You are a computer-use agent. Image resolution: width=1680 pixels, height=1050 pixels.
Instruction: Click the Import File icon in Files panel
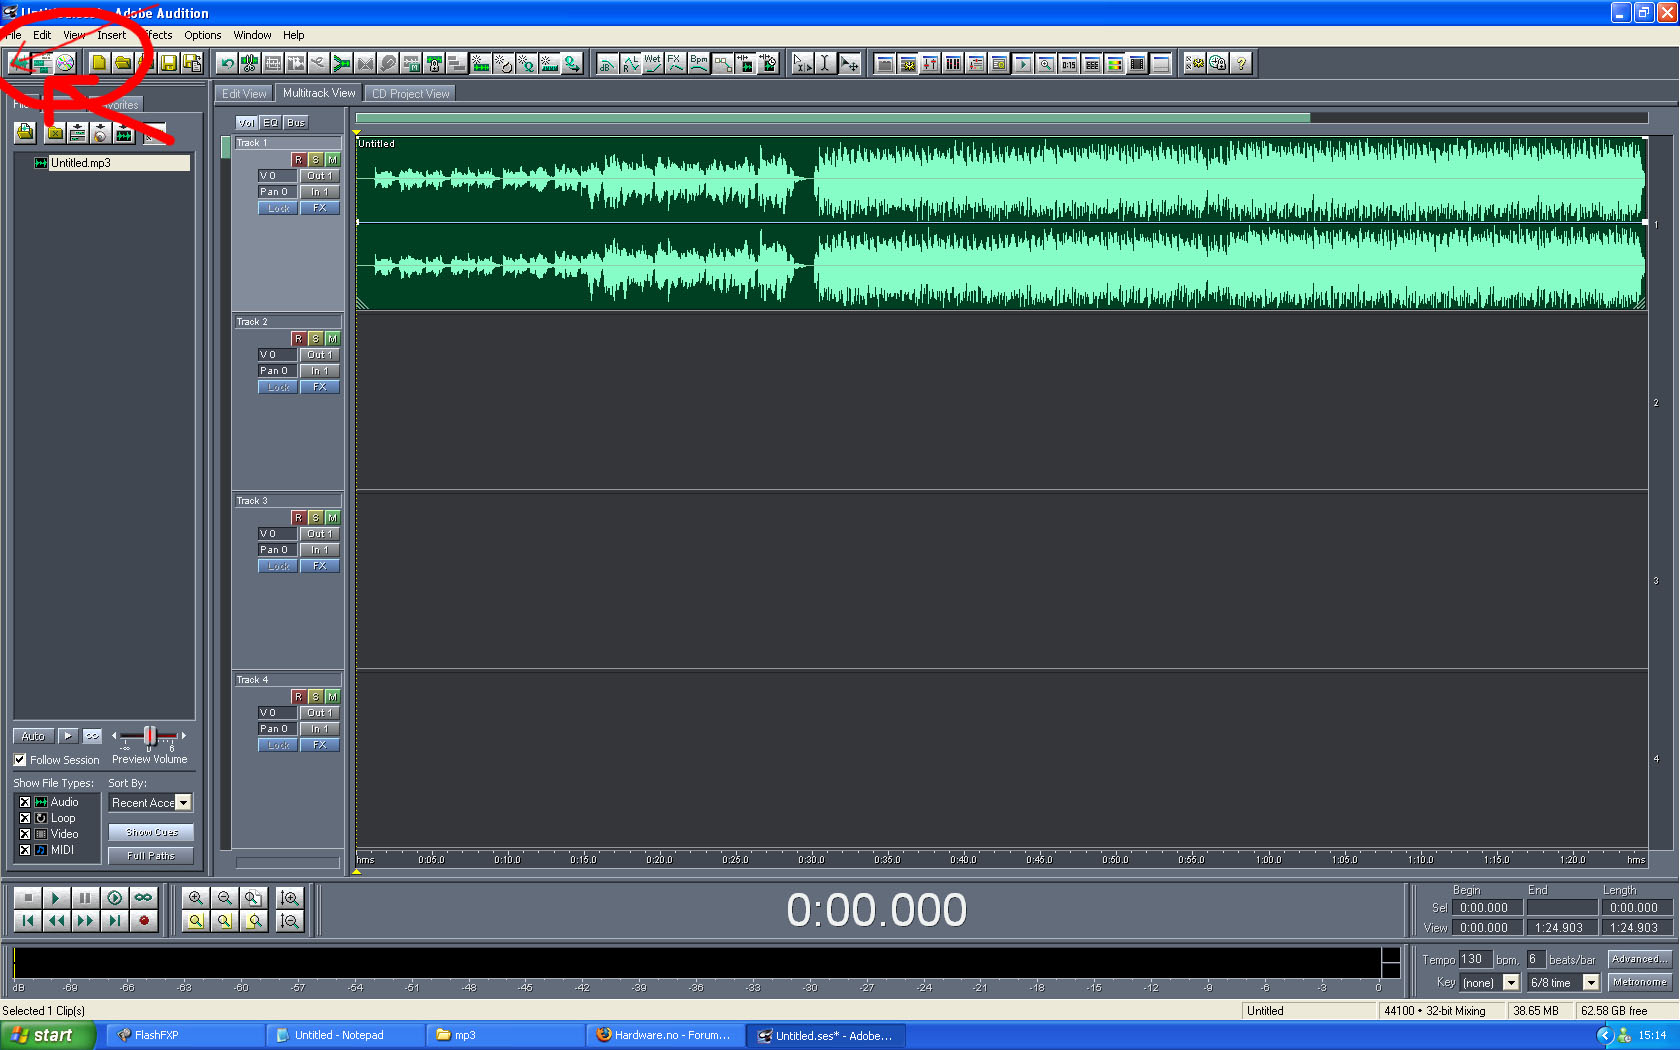point(25,133)
